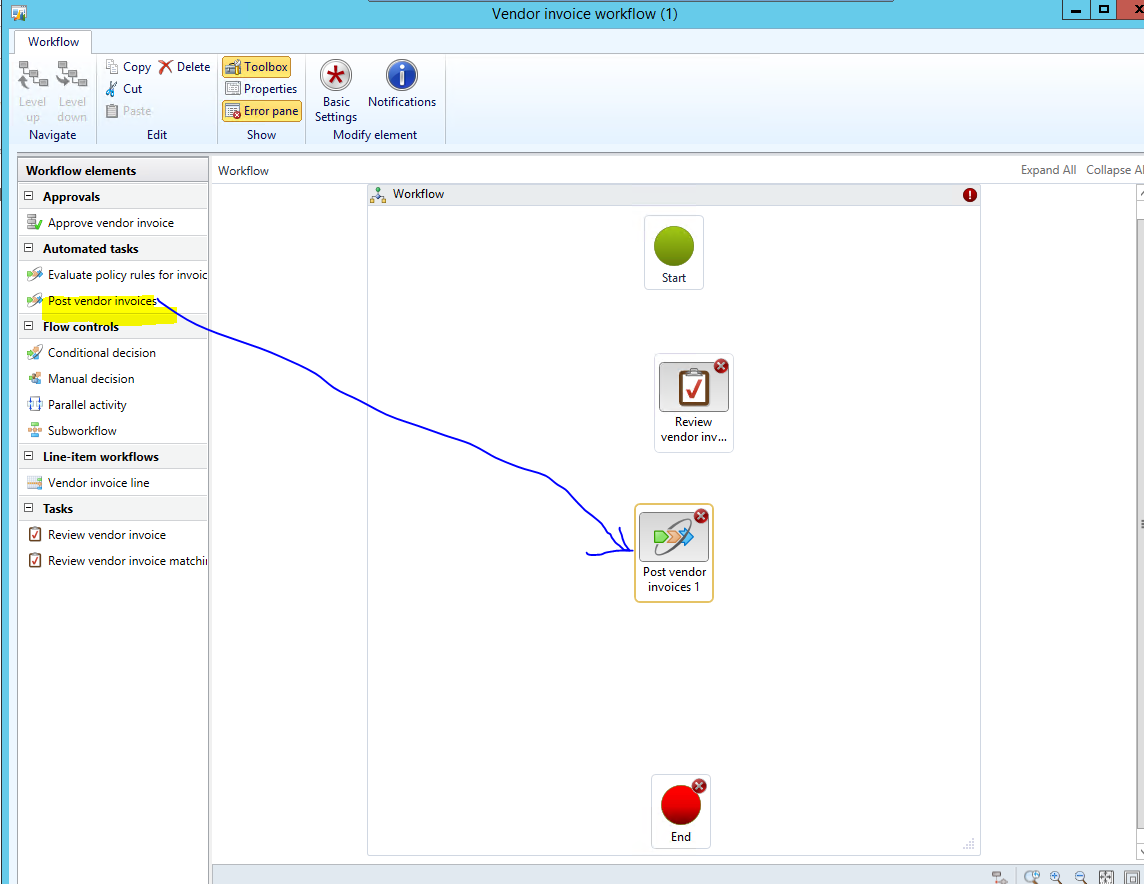Click the zoom in magnifier icon
The height and width of the screenshot is (884, 1144).
(x=1055, y=877)
